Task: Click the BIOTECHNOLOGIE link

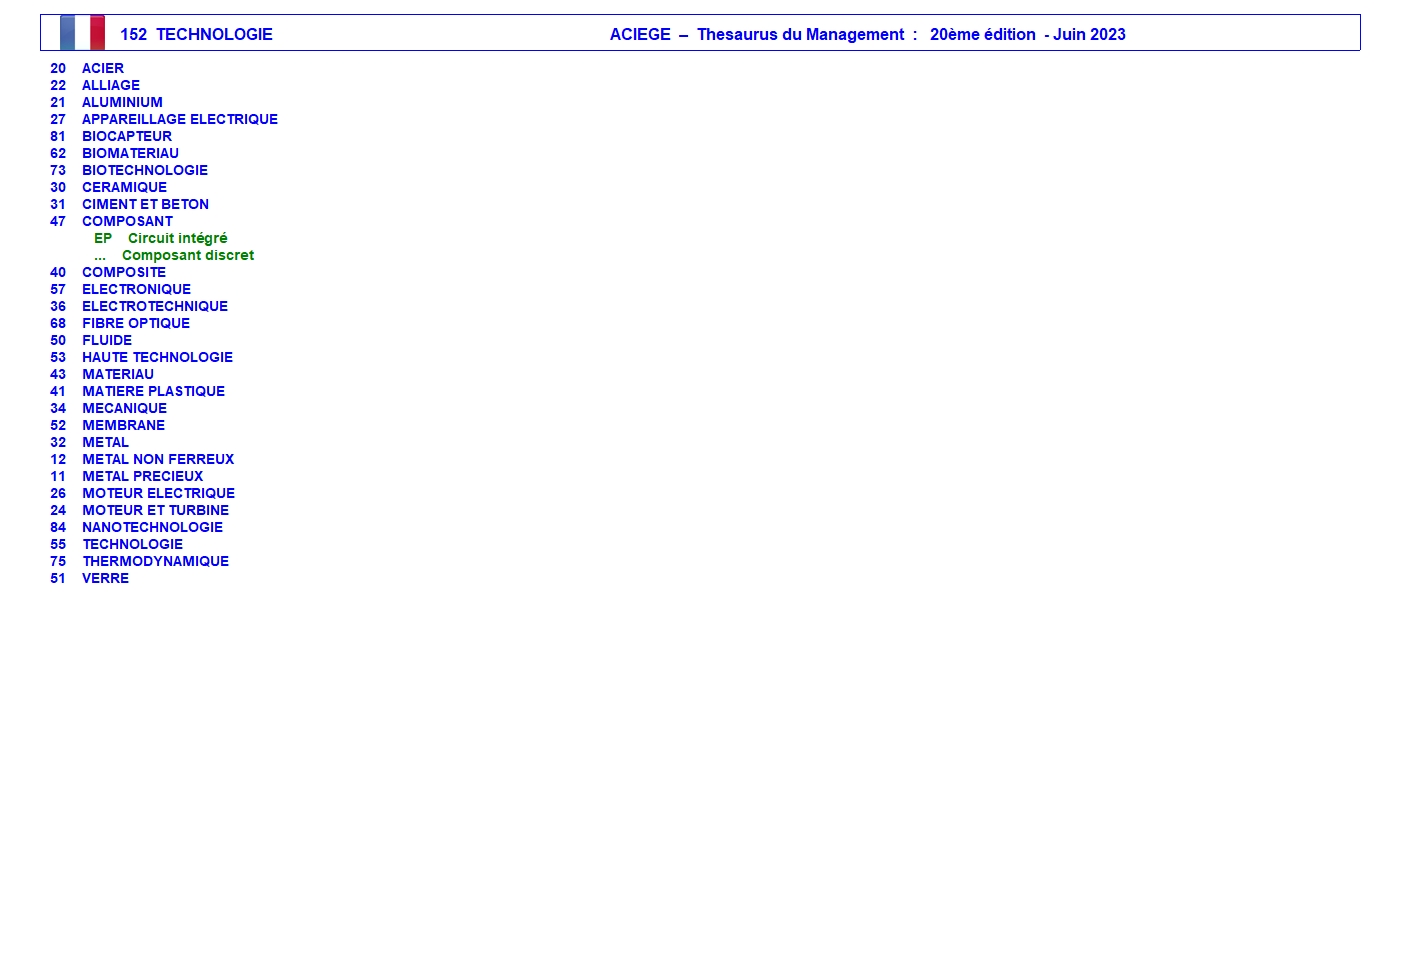Action: click(145, 170)
